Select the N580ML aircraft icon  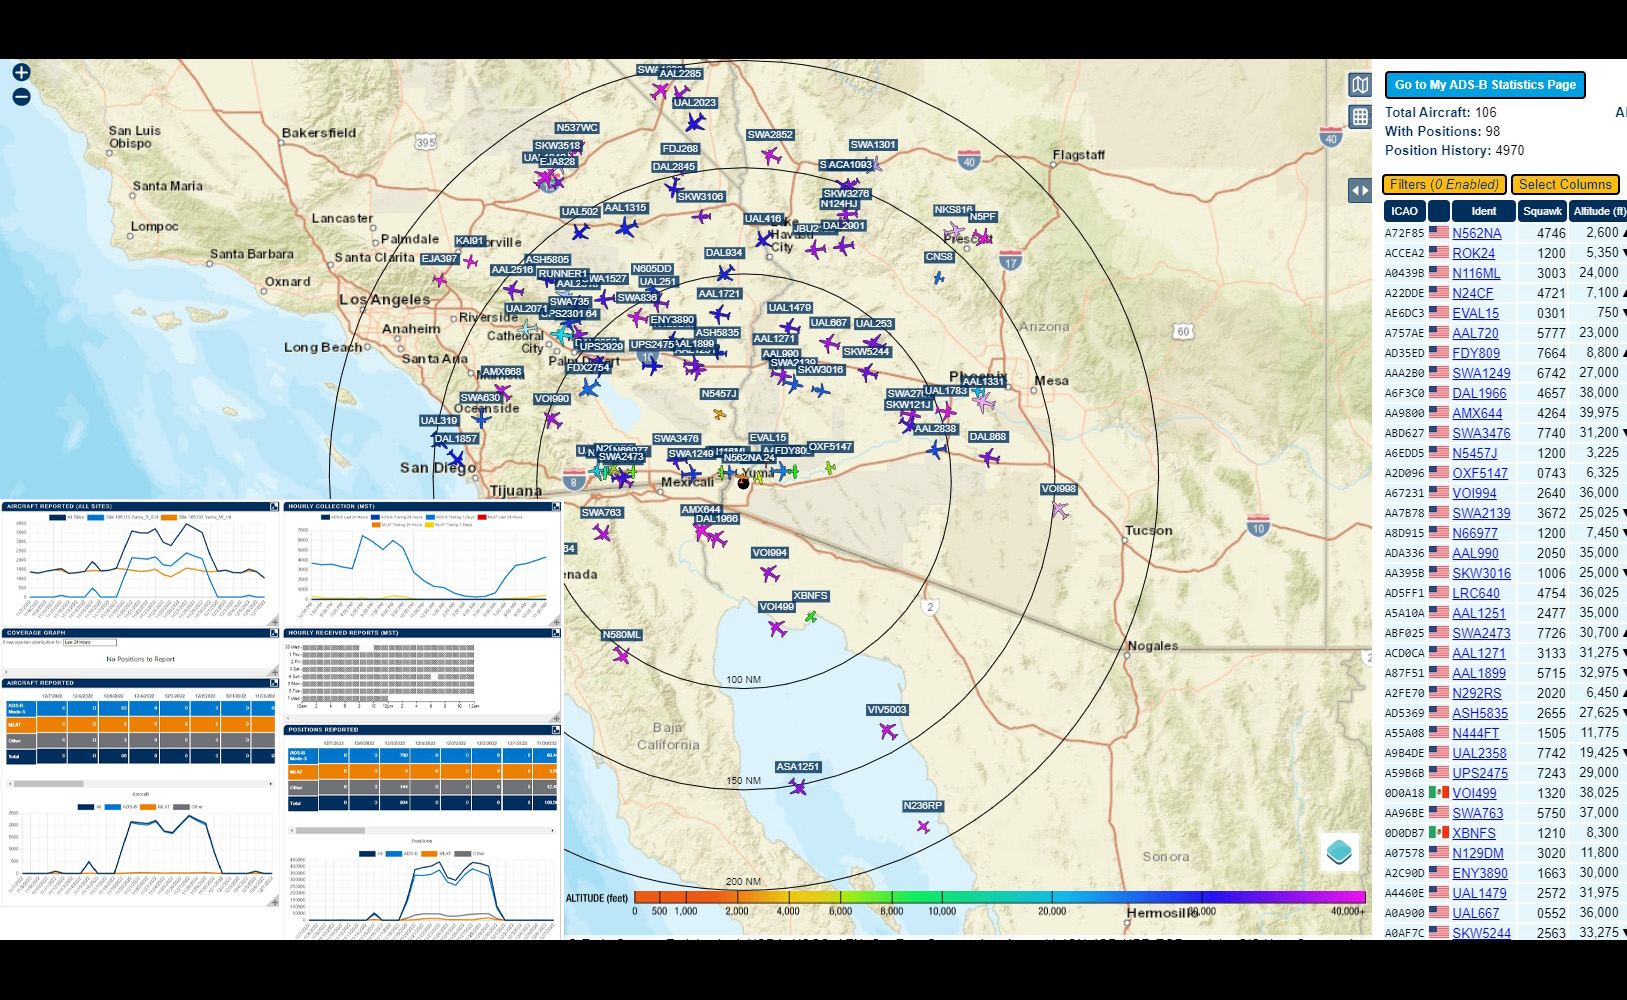(621, 655)
